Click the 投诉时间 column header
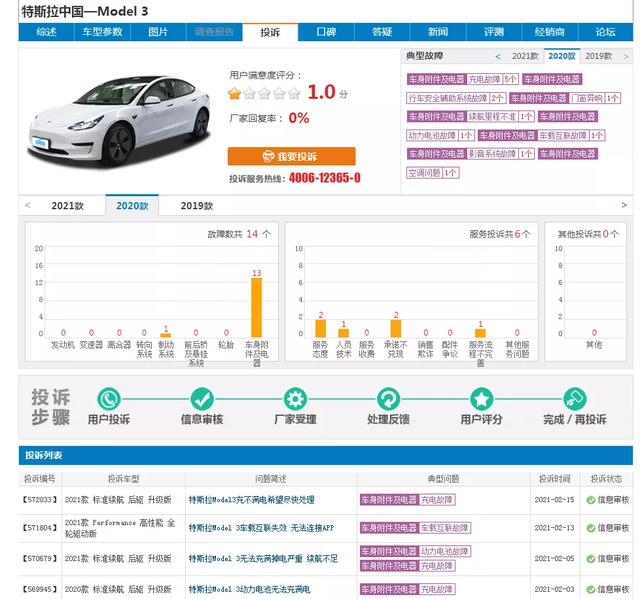Image resolution: width=640 pixels, height=599 pixels. tap(554, 479)
